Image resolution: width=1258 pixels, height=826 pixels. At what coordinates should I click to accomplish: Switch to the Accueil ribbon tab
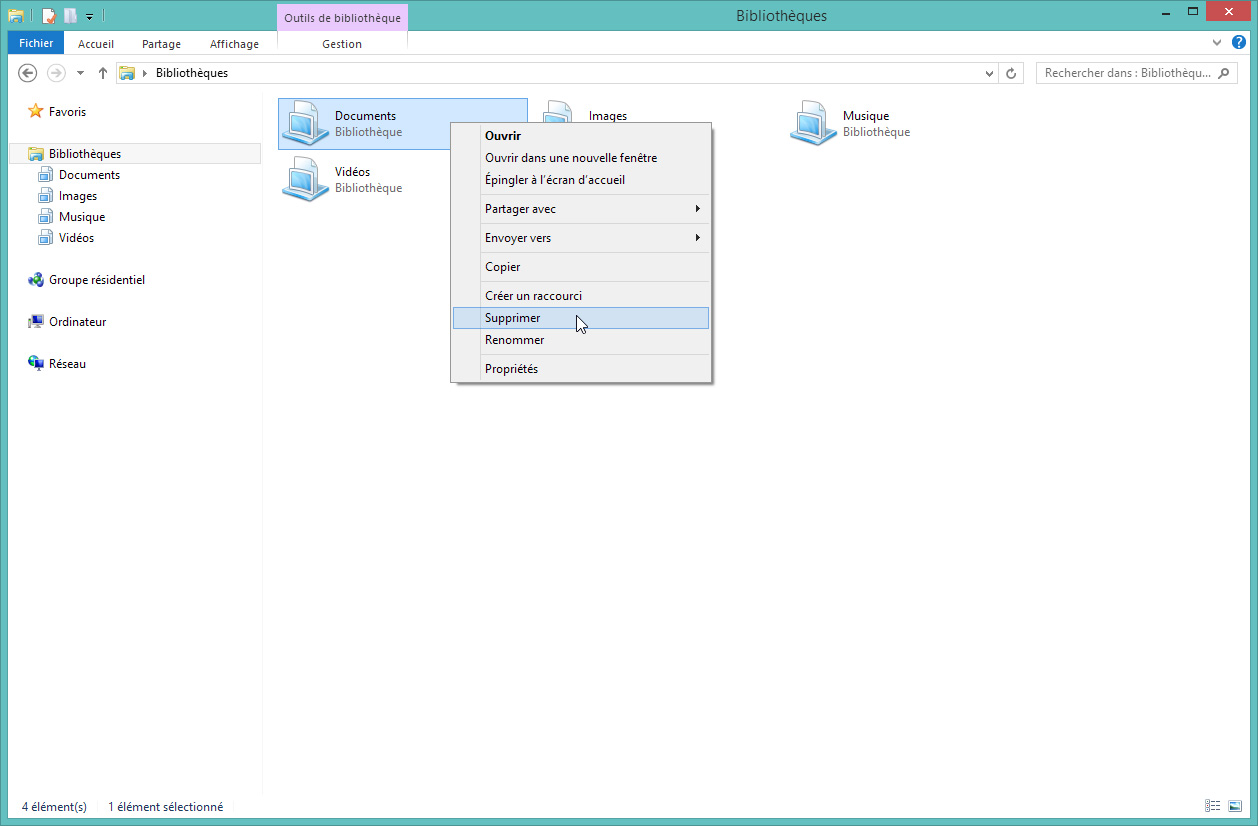coord(96,44)
